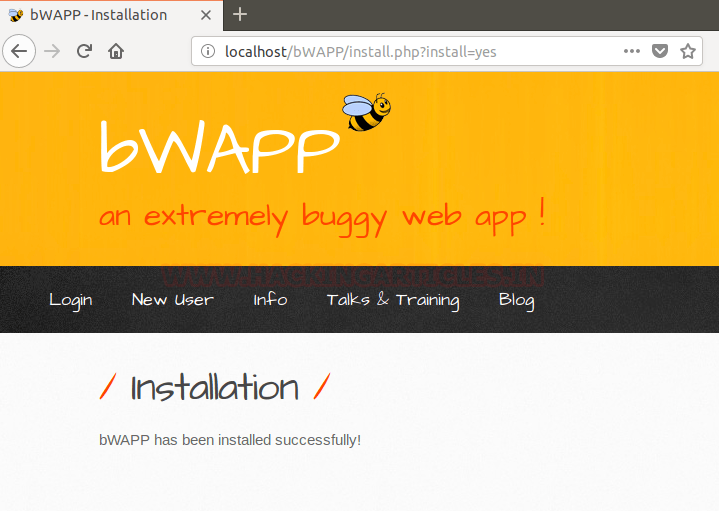Select the bWAPP - Installation tab
The height and width of the screenshot is (511, 719).
98,15
